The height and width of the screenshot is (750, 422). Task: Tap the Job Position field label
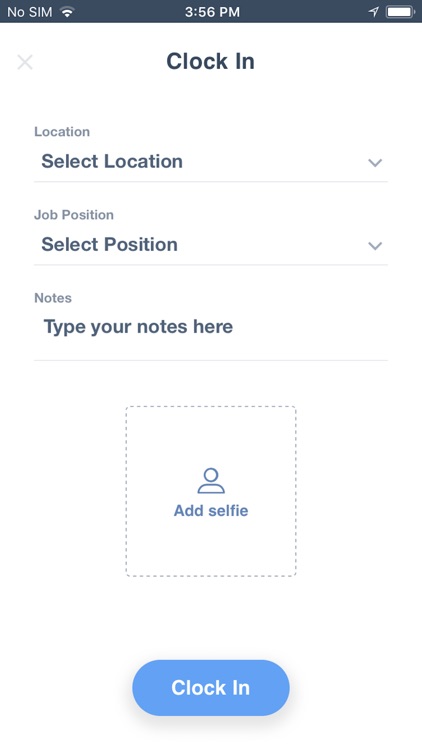pyautogui.click(x=74, y=215)
